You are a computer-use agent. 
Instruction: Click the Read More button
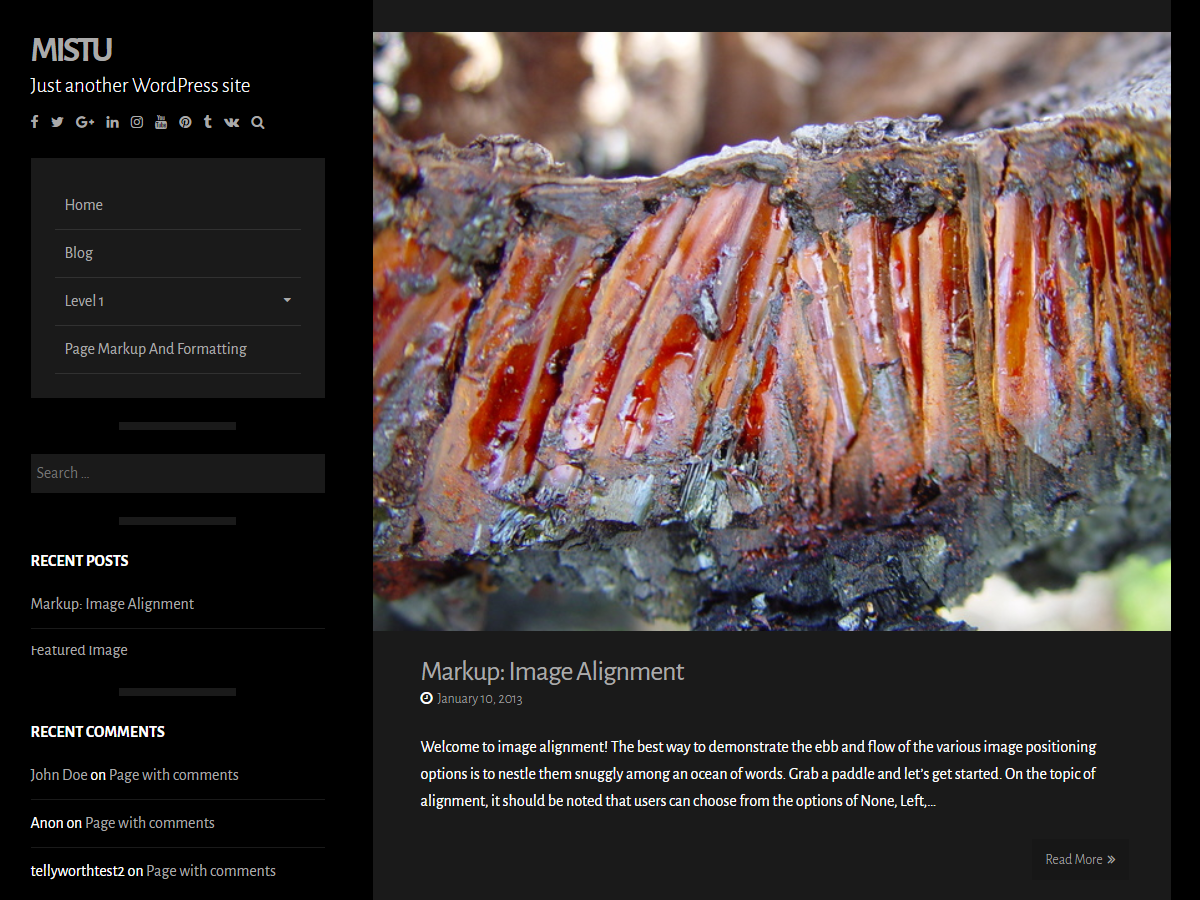(1080, 859)
